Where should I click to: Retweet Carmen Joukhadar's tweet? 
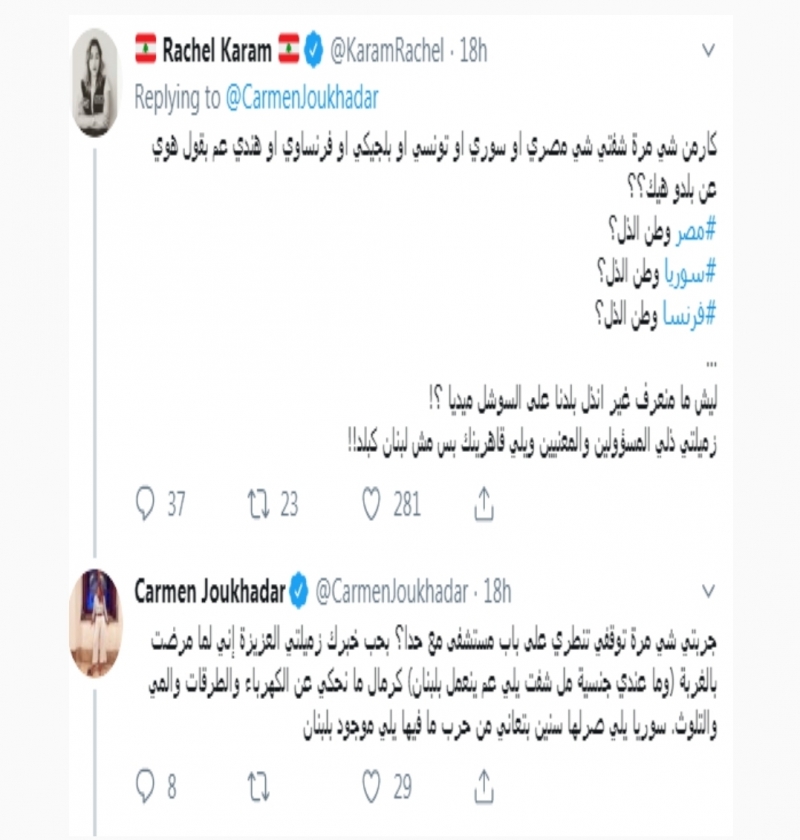click(x=259, y=787)
